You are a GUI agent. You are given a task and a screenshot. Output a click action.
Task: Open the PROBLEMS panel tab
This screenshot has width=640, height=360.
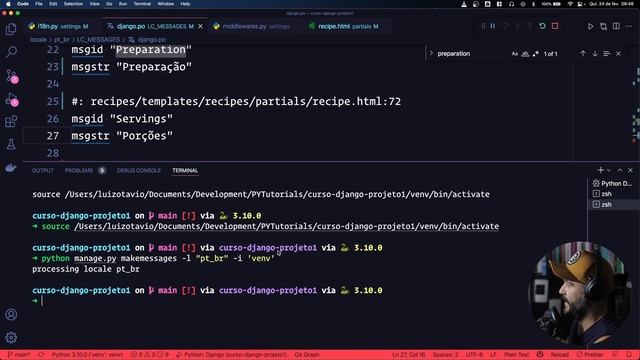79,171
